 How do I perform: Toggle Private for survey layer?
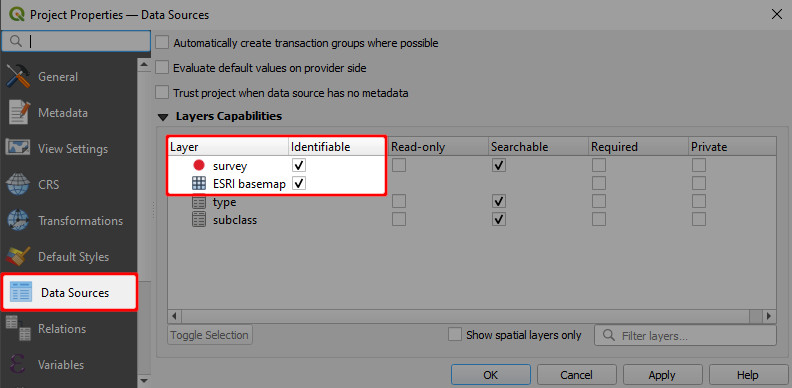[699, 165]
